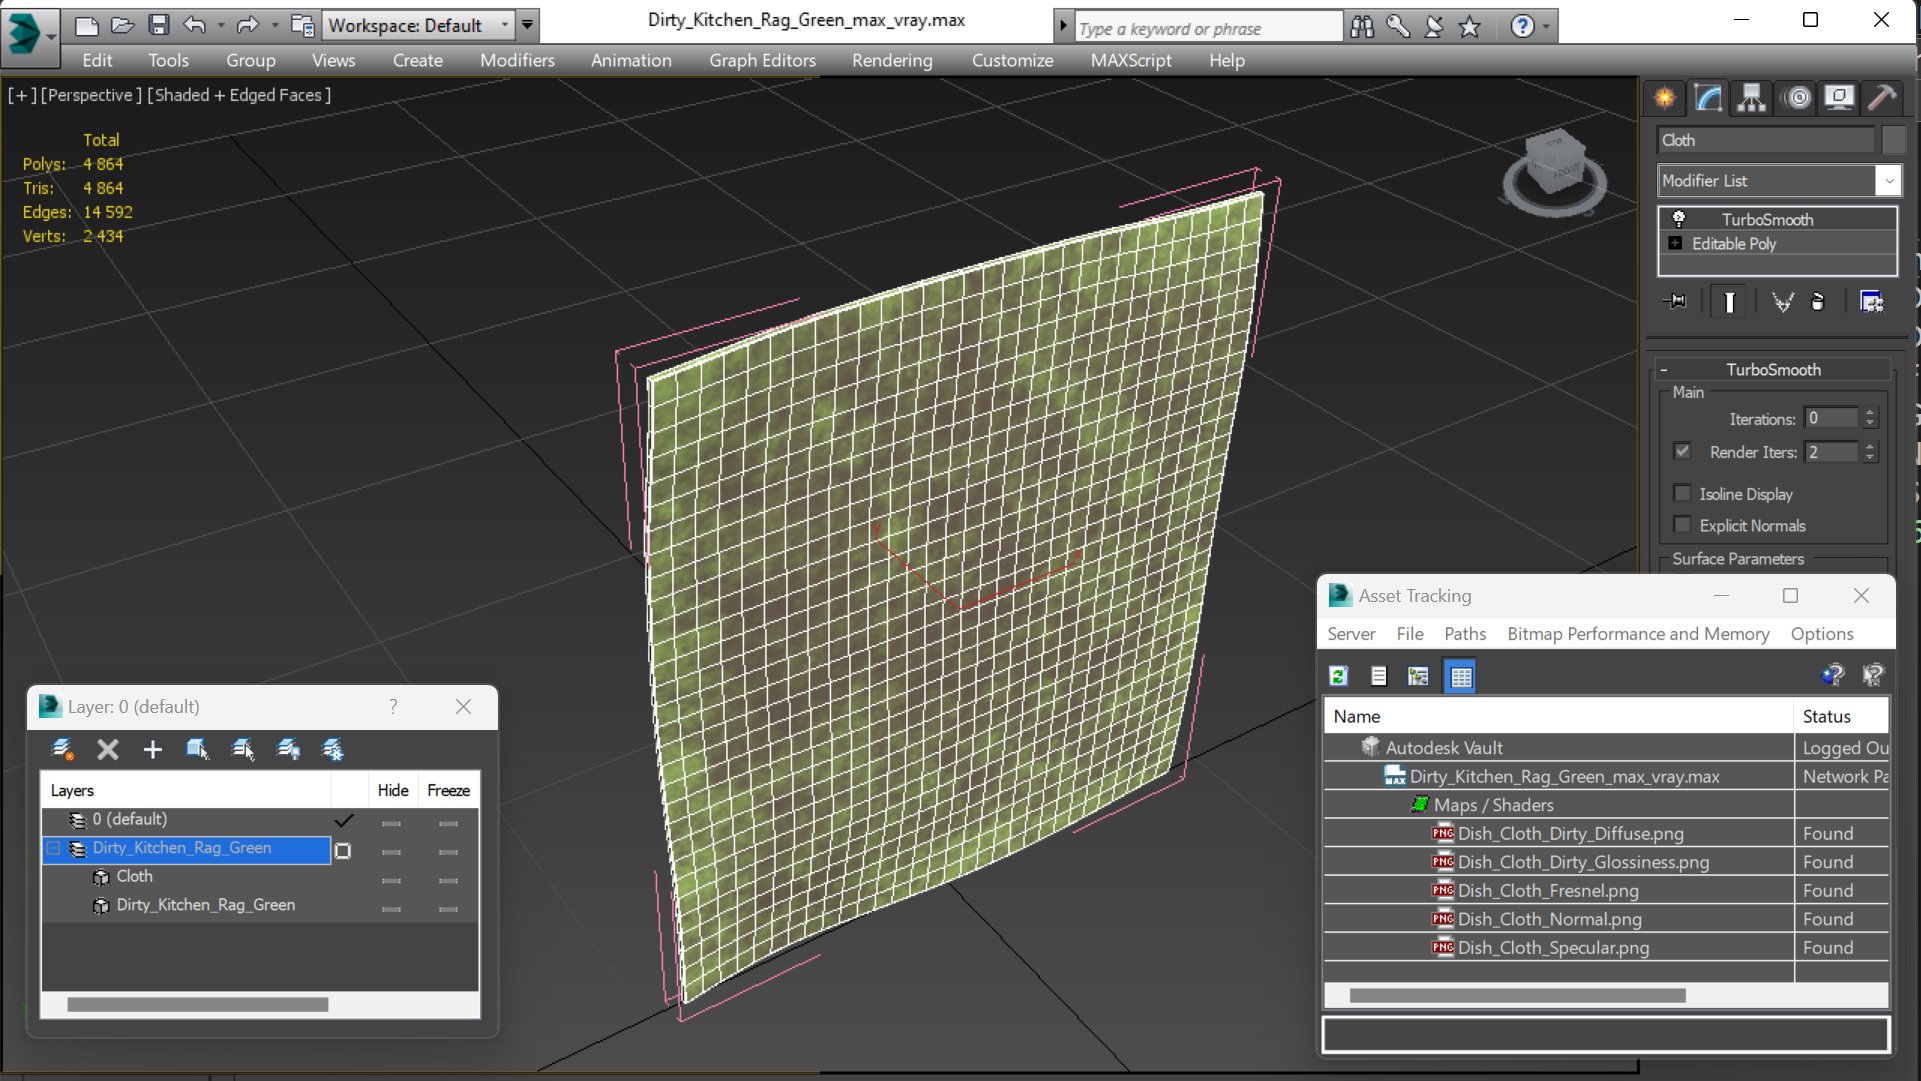1921x1081 pixels.
Task: Open the MAXScript menu
Action: click(1131, 60)
